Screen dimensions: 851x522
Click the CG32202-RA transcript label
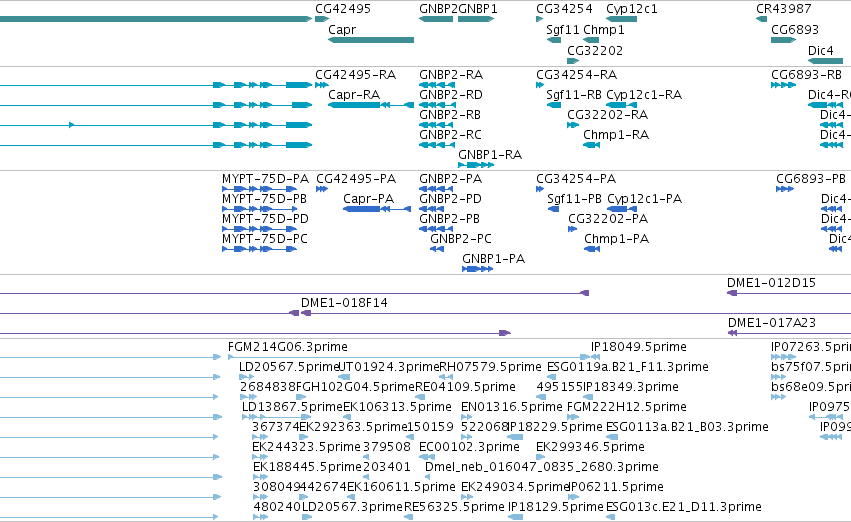click(x=607, y=115)
